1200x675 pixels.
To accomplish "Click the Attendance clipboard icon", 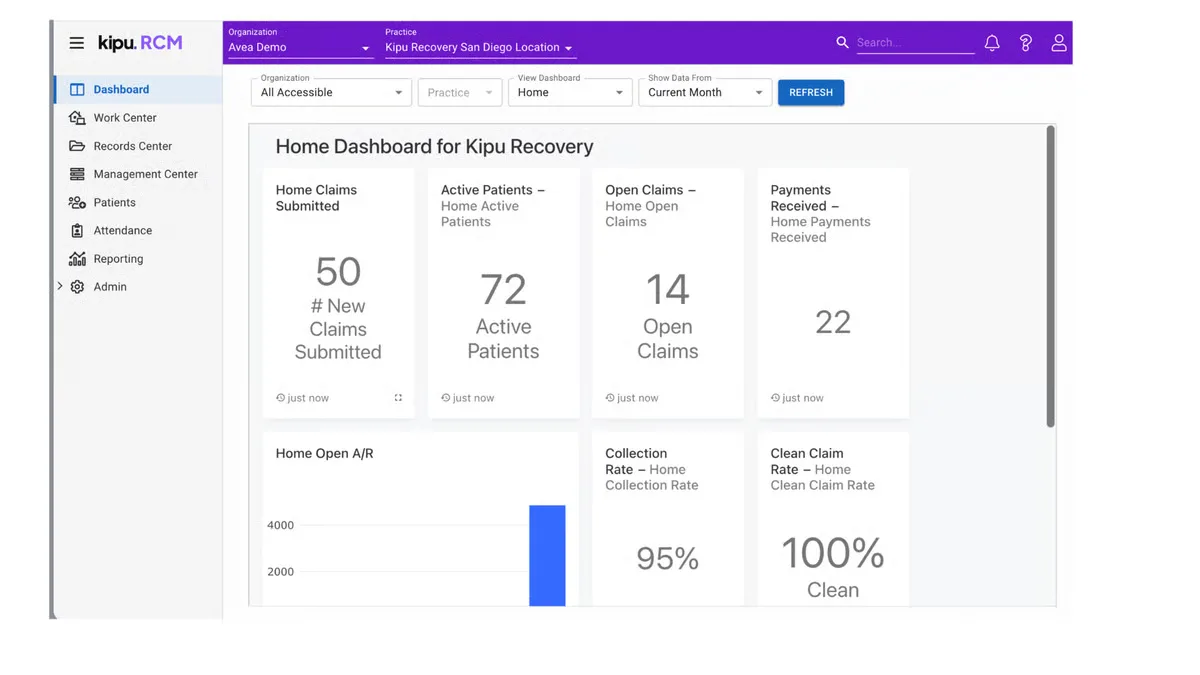I will pos(77,230).
